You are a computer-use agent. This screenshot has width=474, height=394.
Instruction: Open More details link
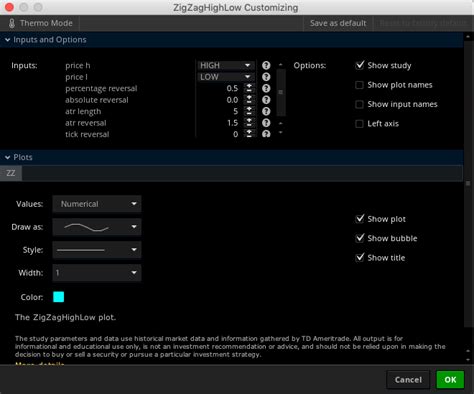(x=40, y=363)
